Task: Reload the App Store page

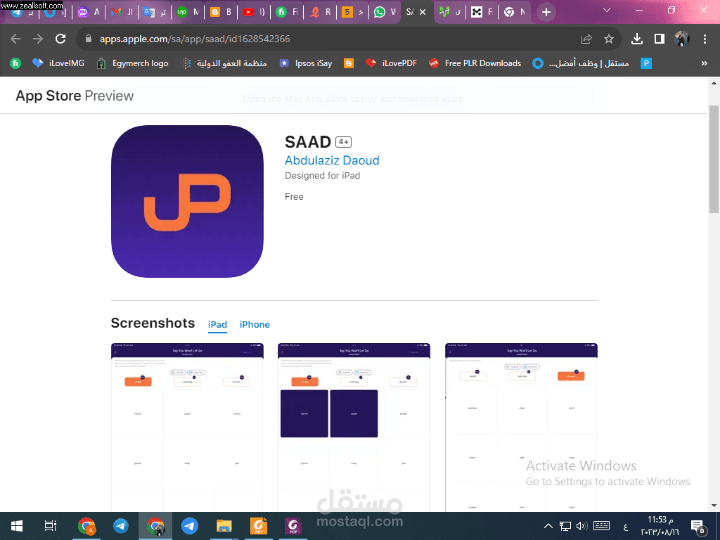Action: (x=61, y=39)
